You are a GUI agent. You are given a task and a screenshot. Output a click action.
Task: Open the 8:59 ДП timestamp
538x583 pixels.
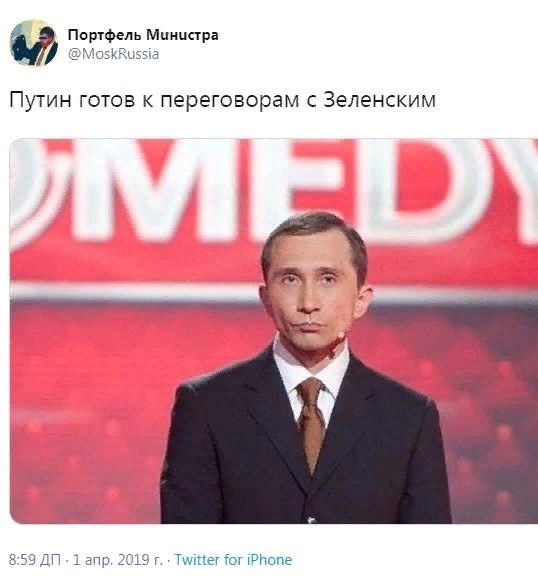(x=35, y=560)
